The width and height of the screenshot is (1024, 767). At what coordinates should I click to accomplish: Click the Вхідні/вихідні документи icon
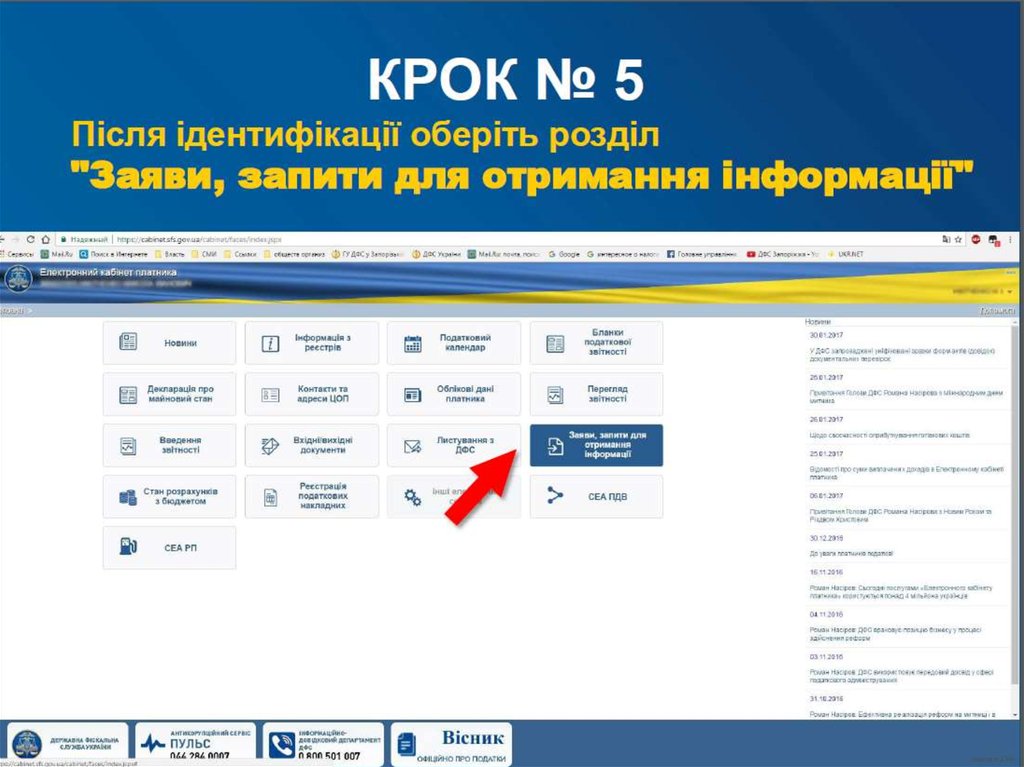click(x=270, y=446)
